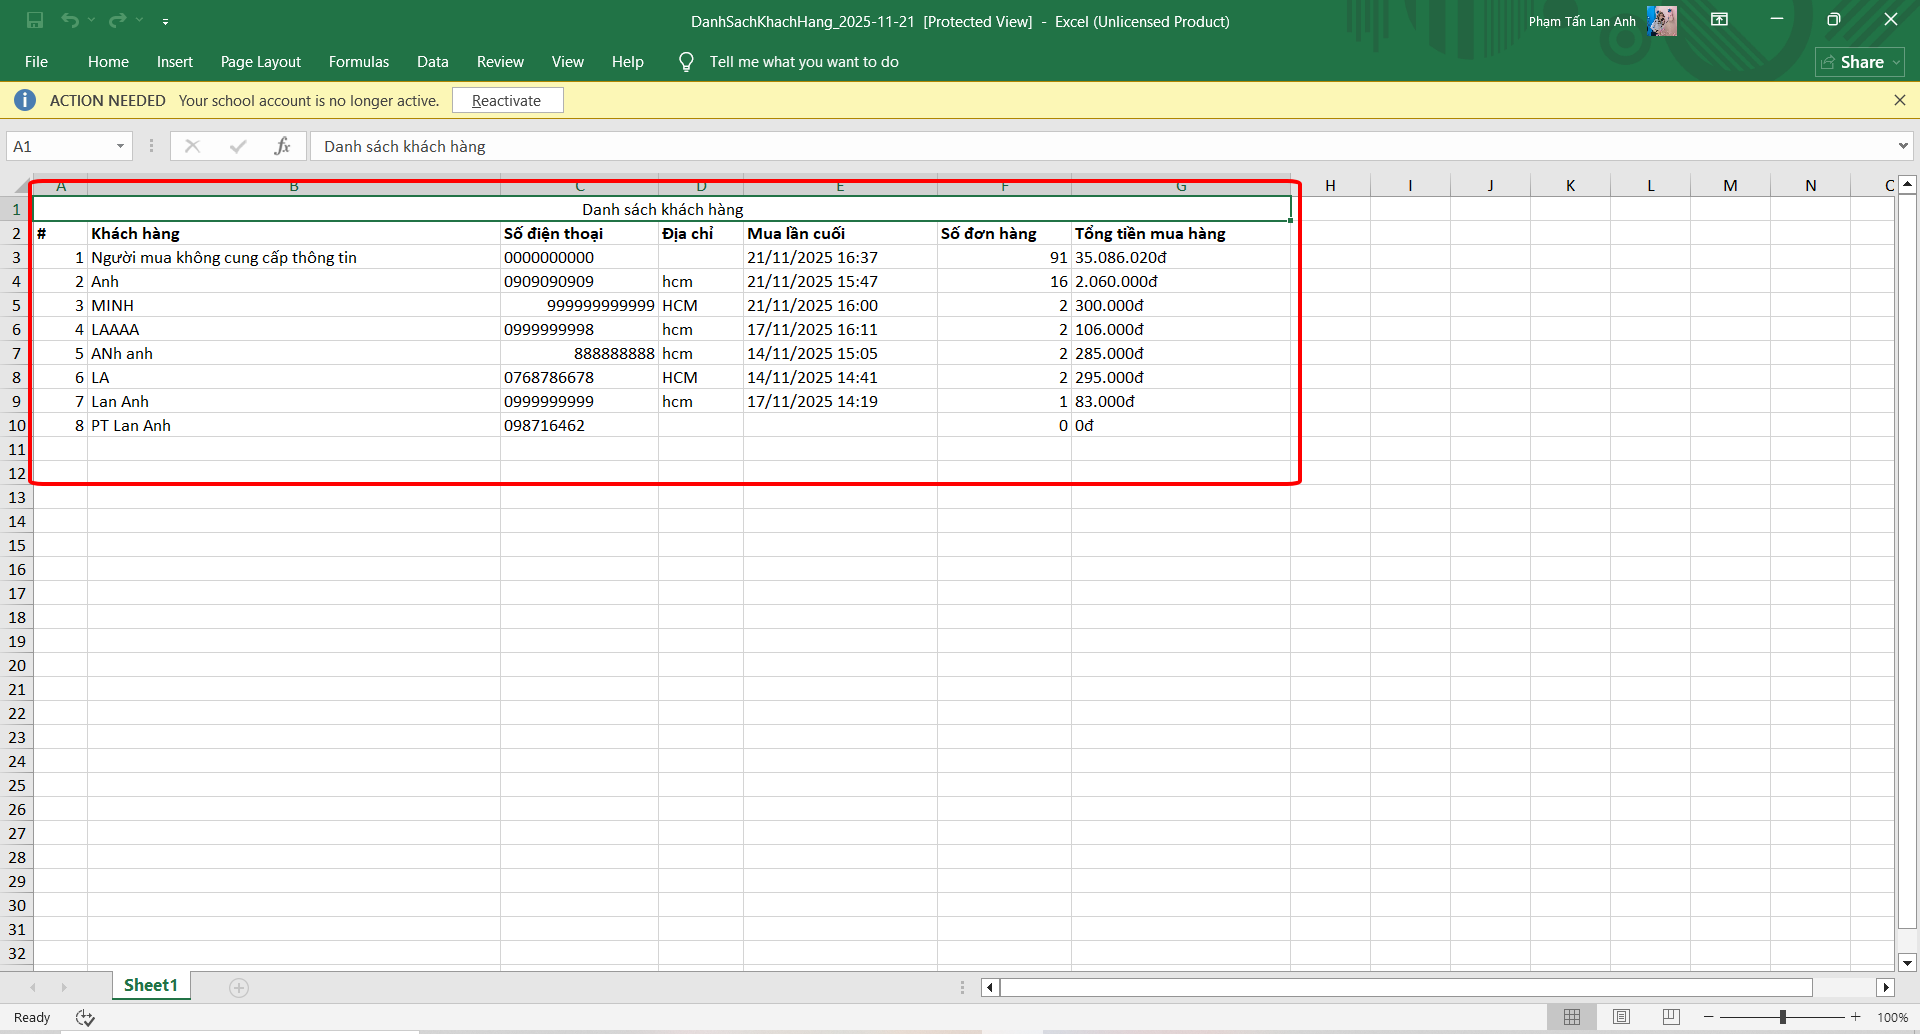Click the Undo arrow icon
Image resolution: width=1920 pixels, height=1034 pixels.
pyautogui.click(x=69, y=20)
